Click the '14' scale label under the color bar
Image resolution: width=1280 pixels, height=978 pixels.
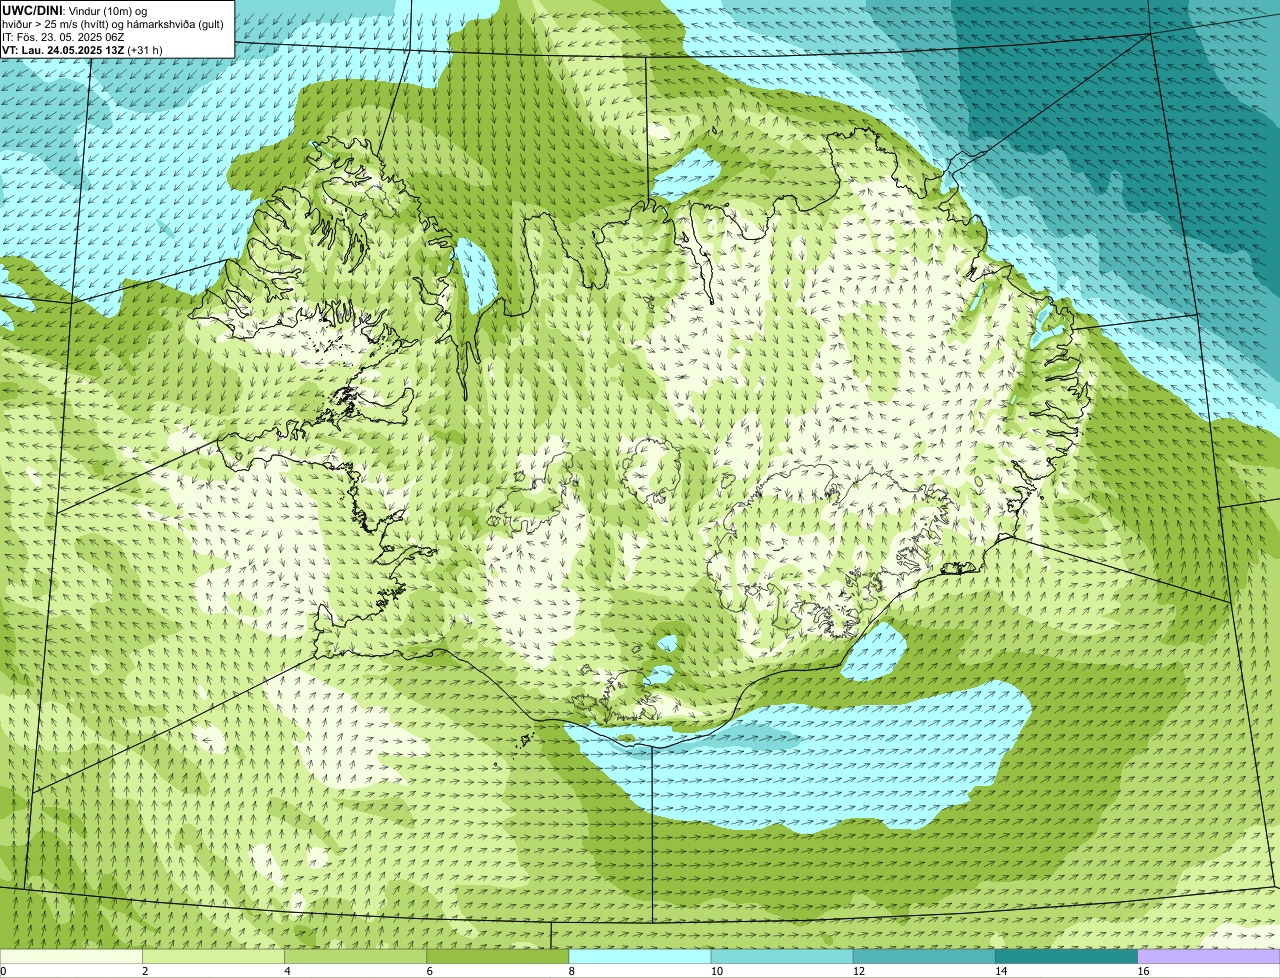[1000, 971]
